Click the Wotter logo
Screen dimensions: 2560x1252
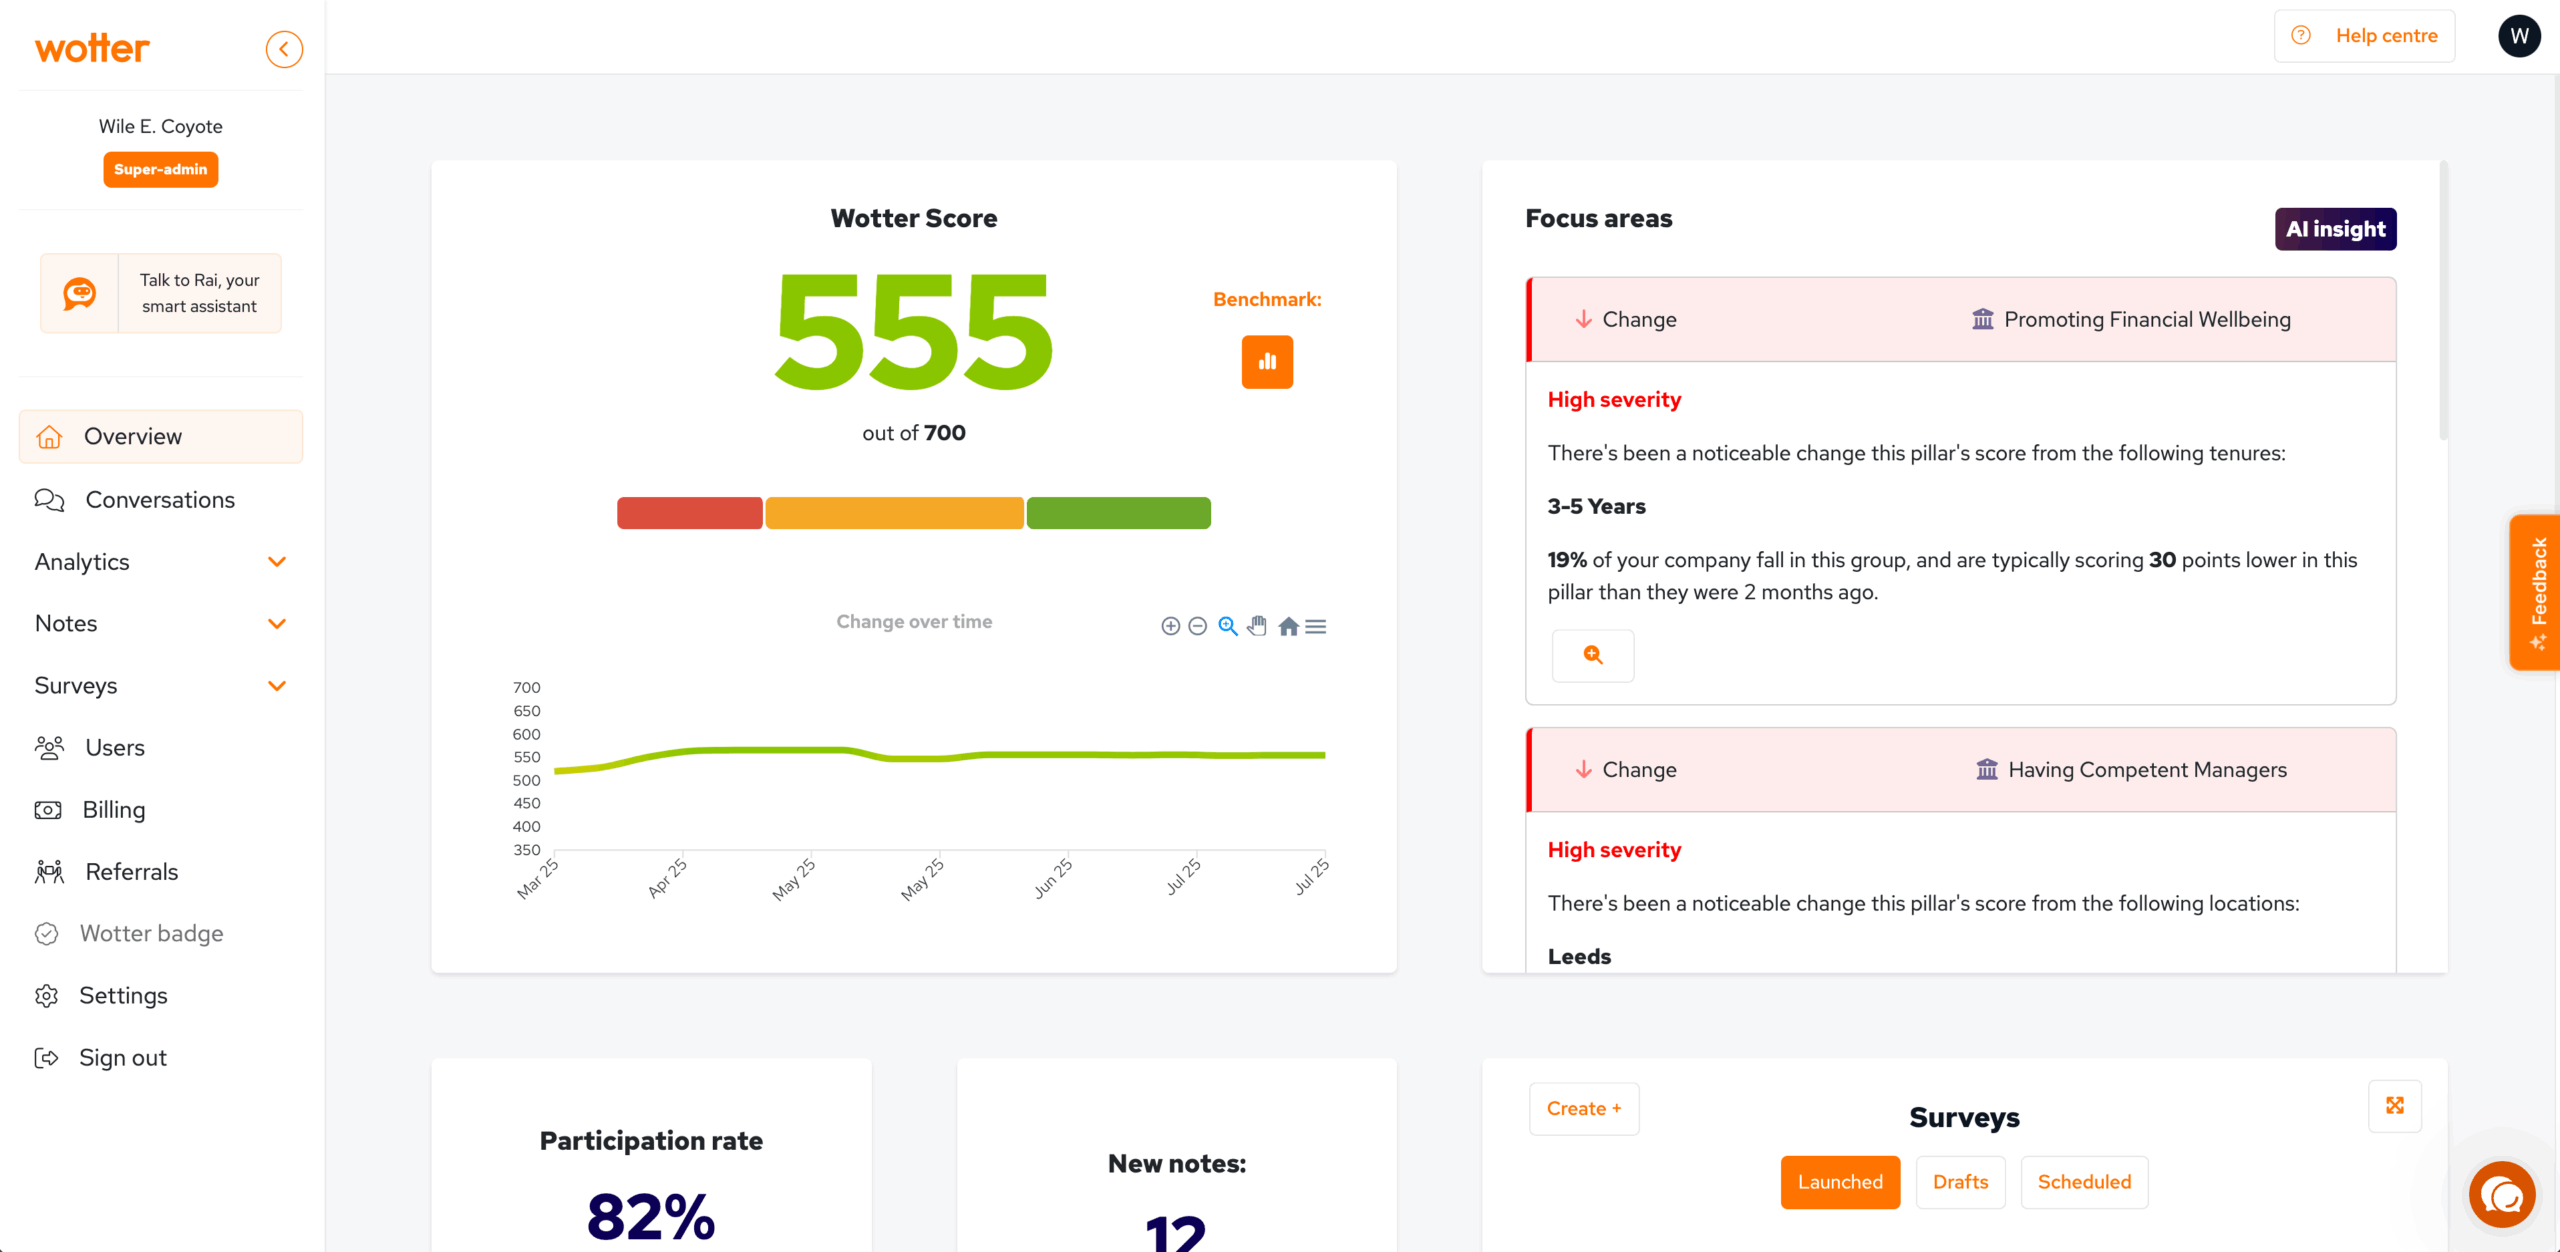[x=92, y=48]
